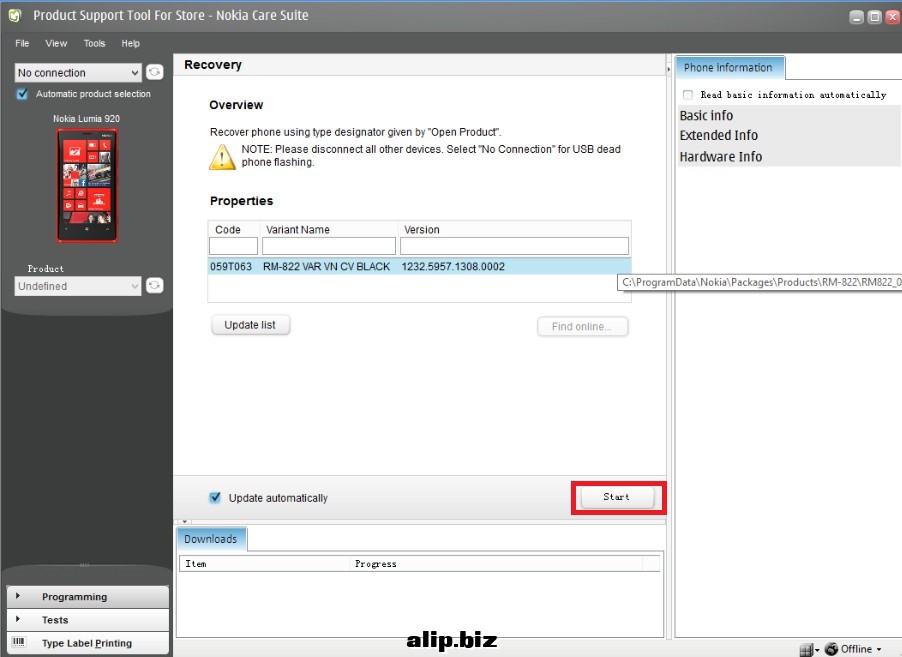
Task: Collapse the Downloads panel with small arrow
Action: (185, 521)
